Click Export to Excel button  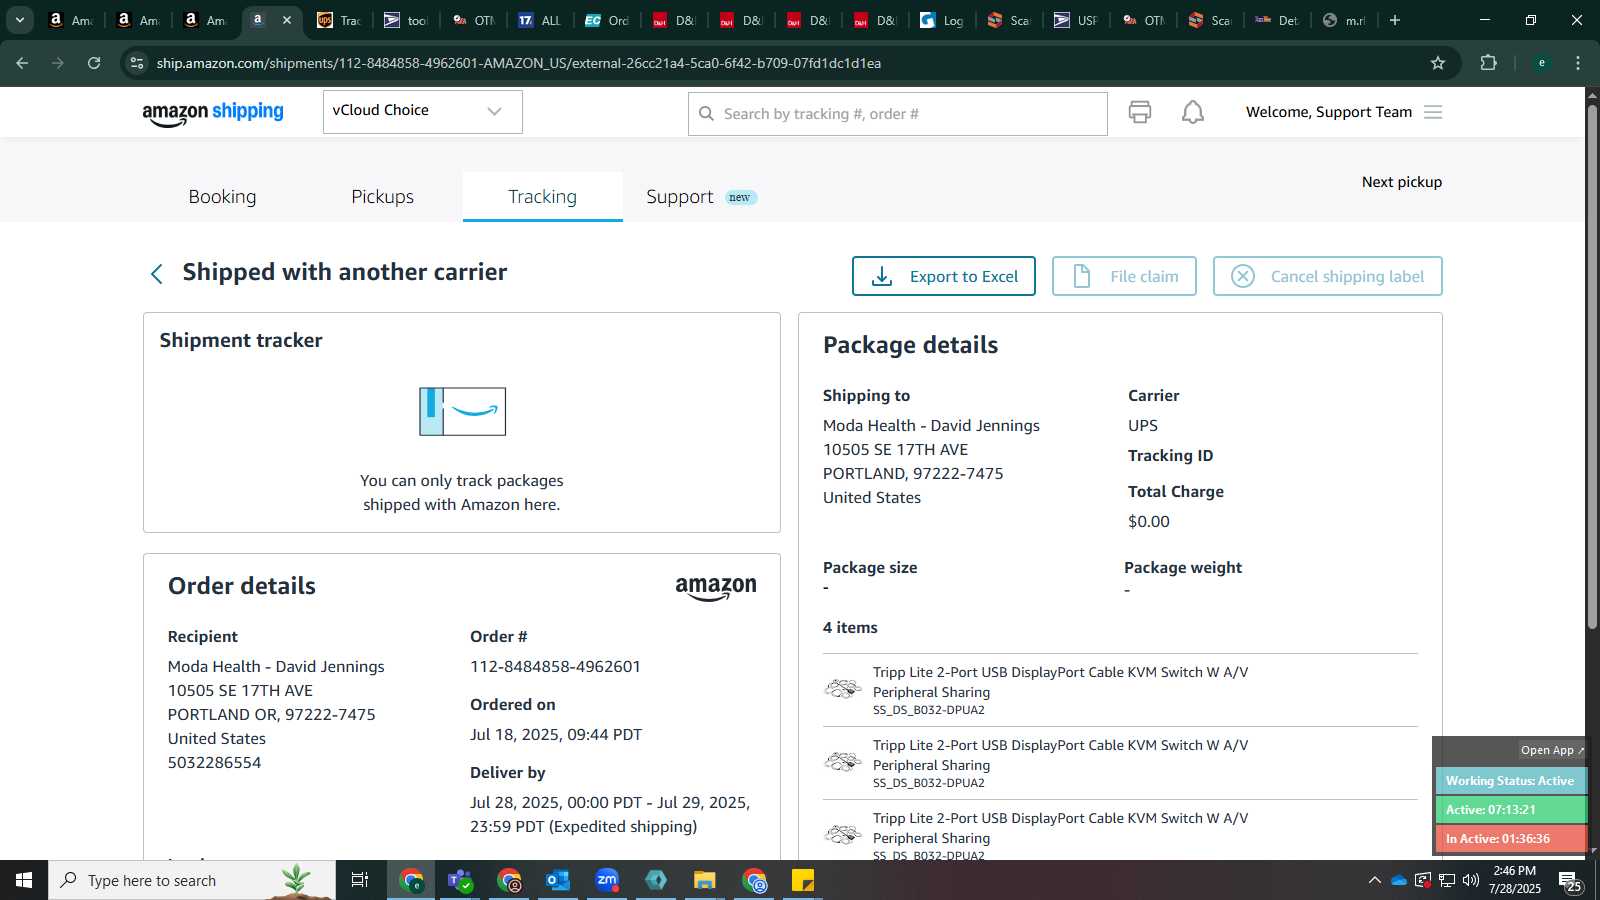point(943,276)
